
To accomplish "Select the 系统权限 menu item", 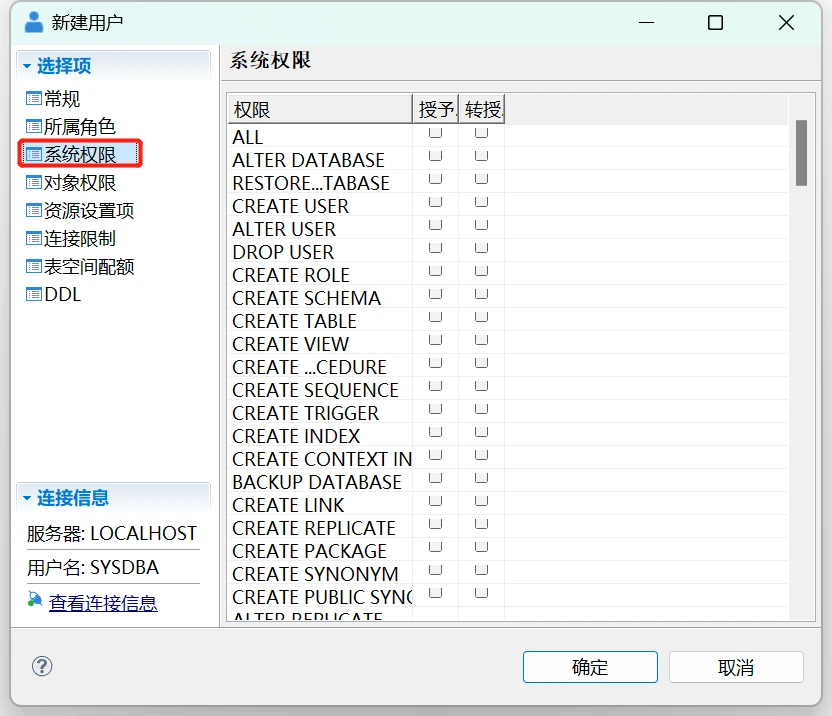I will pyautogui.click(x=80, y=155).
